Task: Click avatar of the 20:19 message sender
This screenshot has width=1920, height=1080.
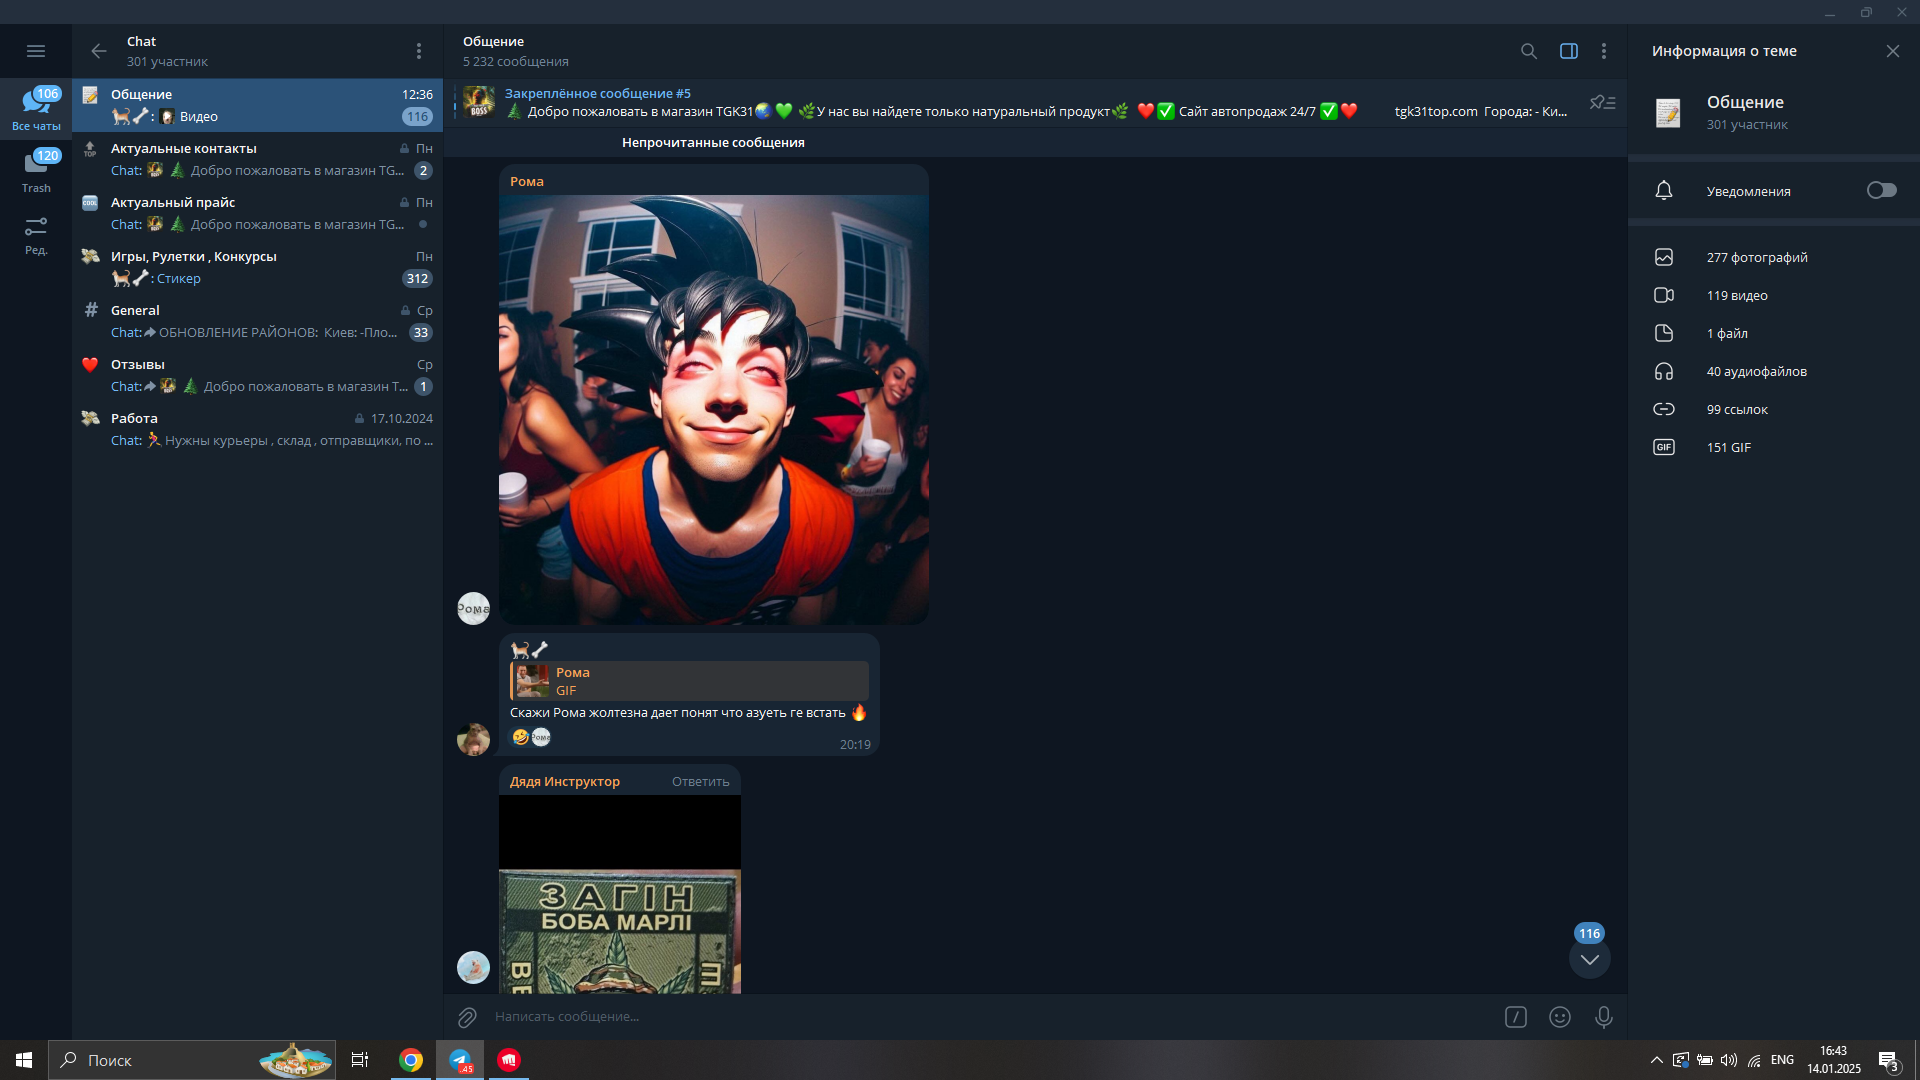Action: tap(473, 739)
